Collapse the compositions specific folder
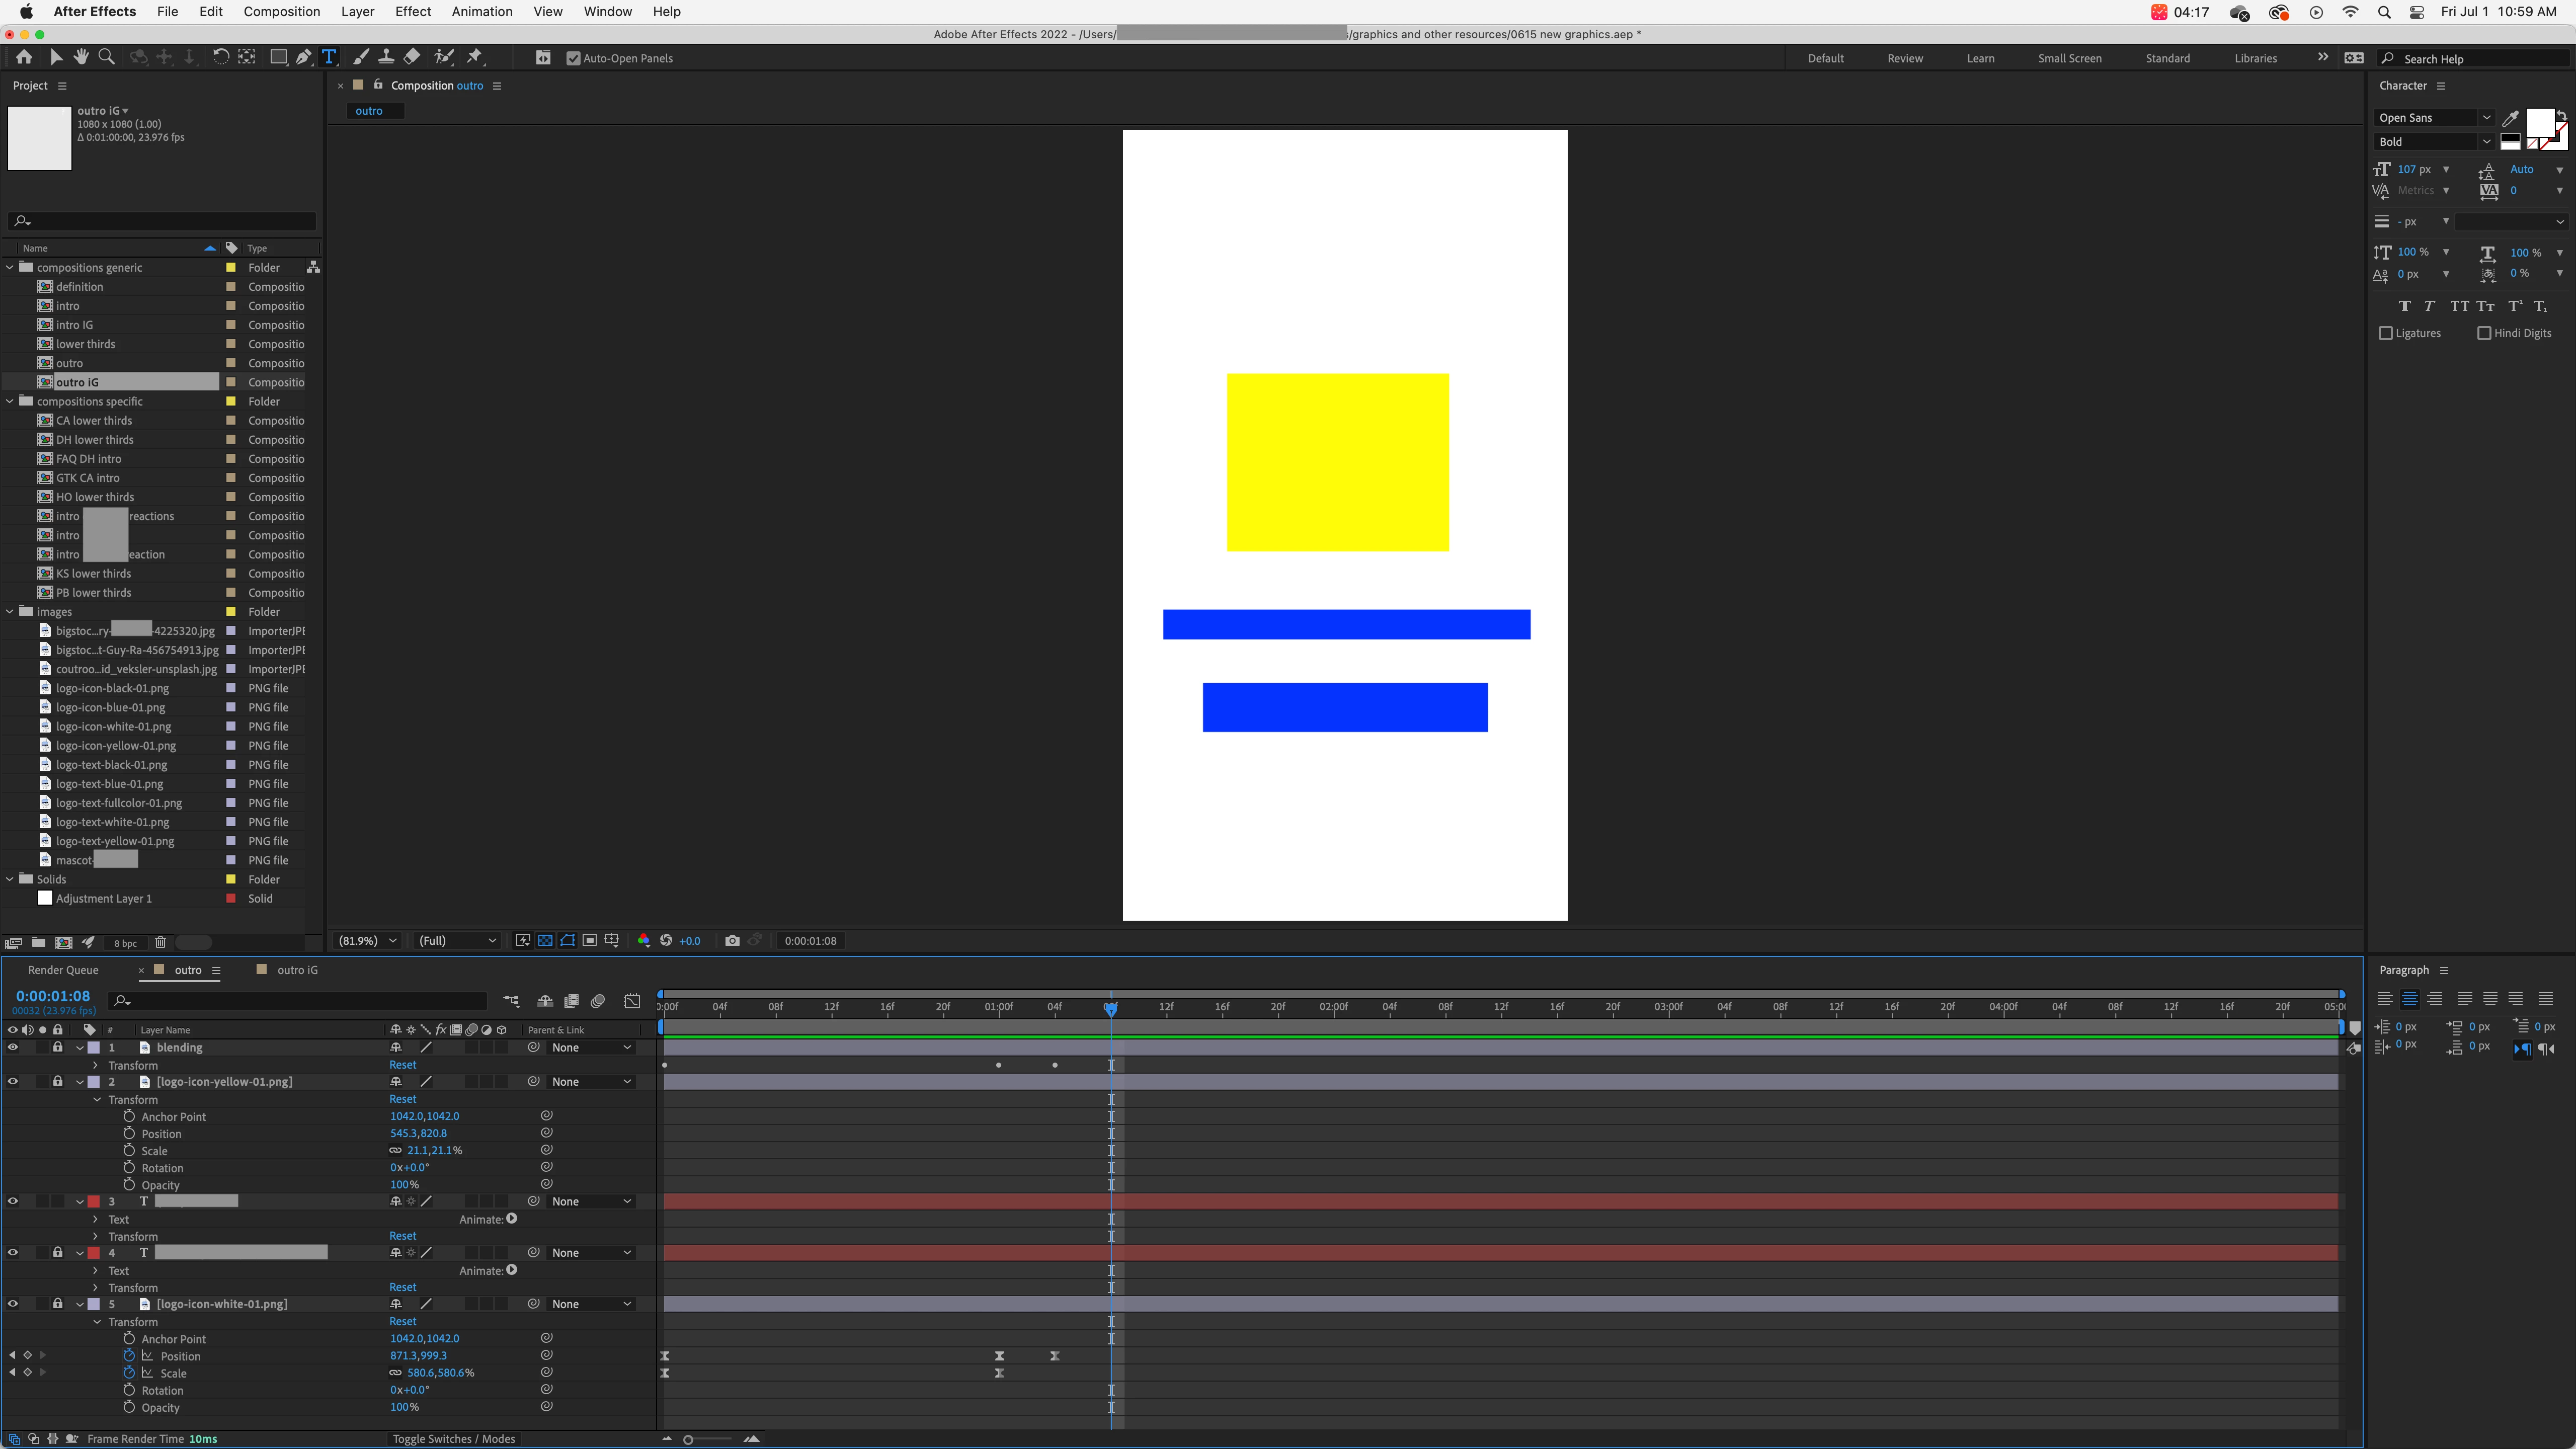 click(x=11, y=401)
